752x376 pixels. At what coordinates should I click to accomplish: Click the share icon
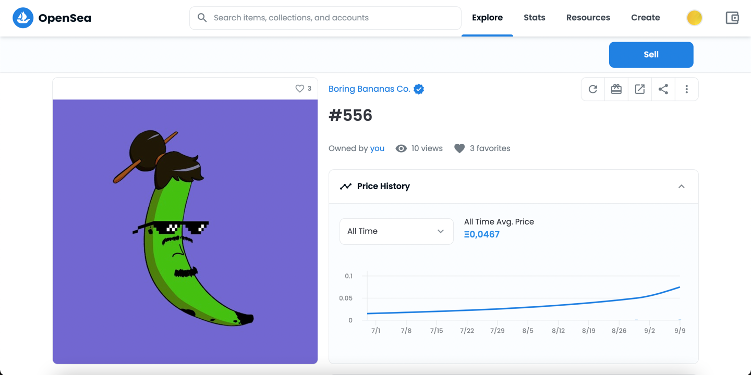[663, 89]
